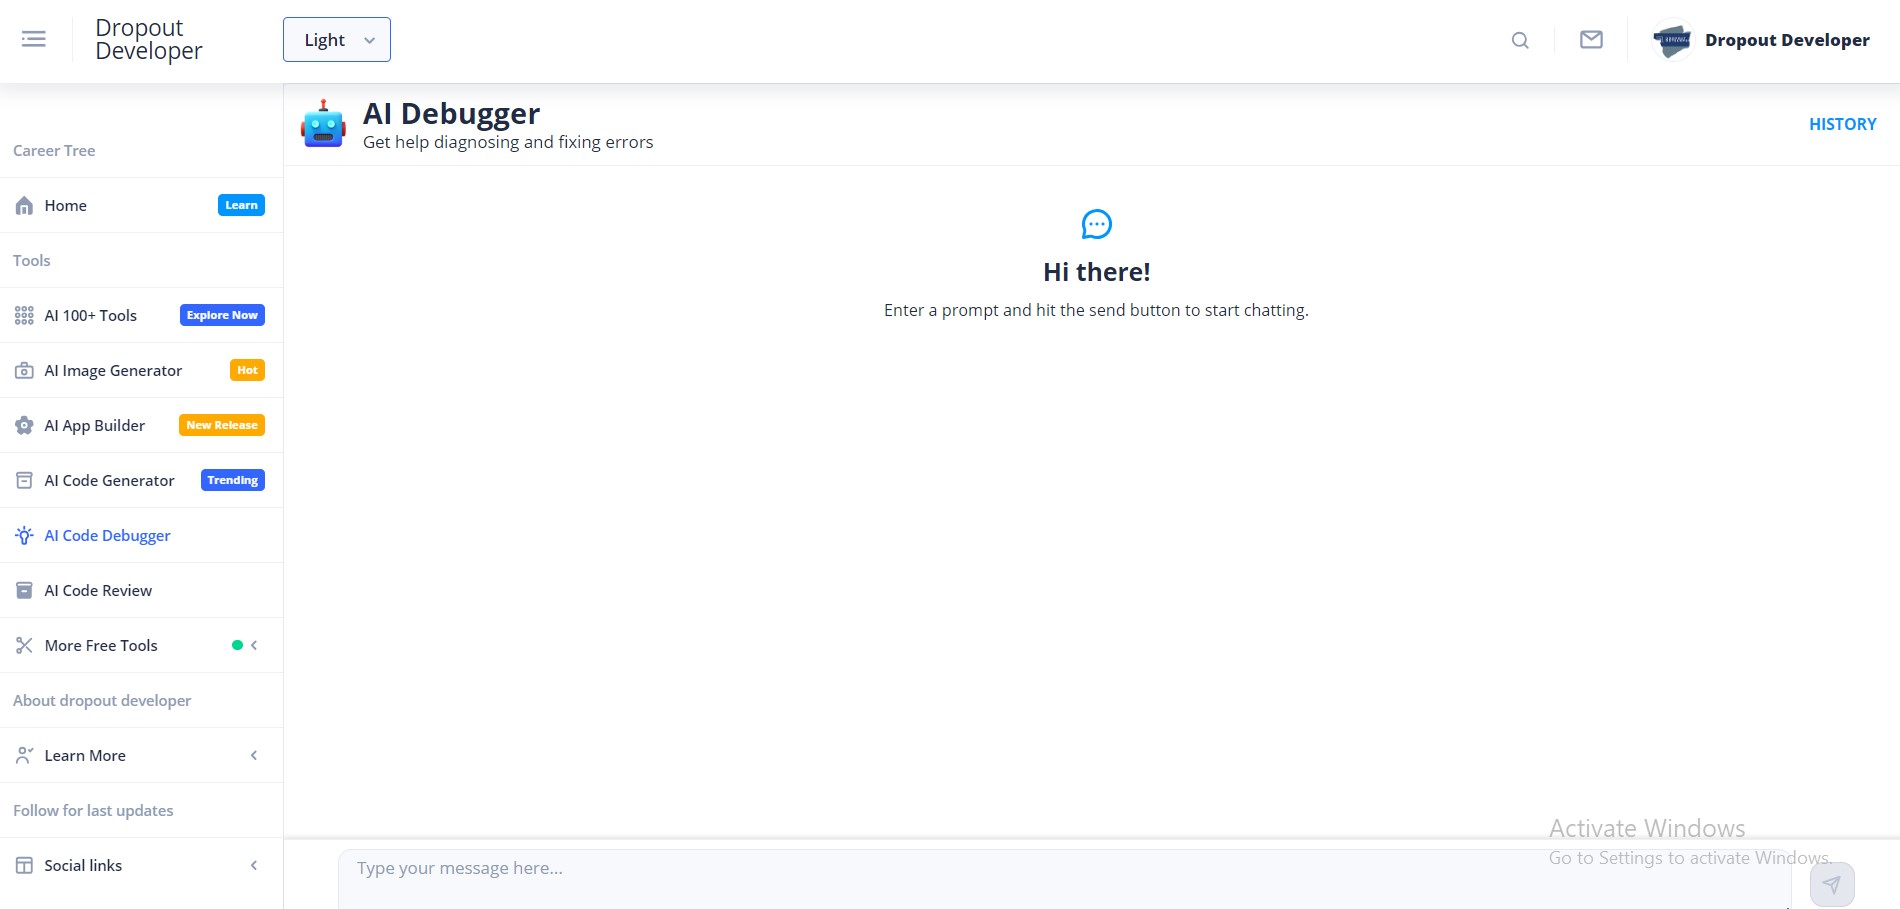Click the AI Debugger robot icon
The image size is (1900, 909).
(x=323, y=124)
